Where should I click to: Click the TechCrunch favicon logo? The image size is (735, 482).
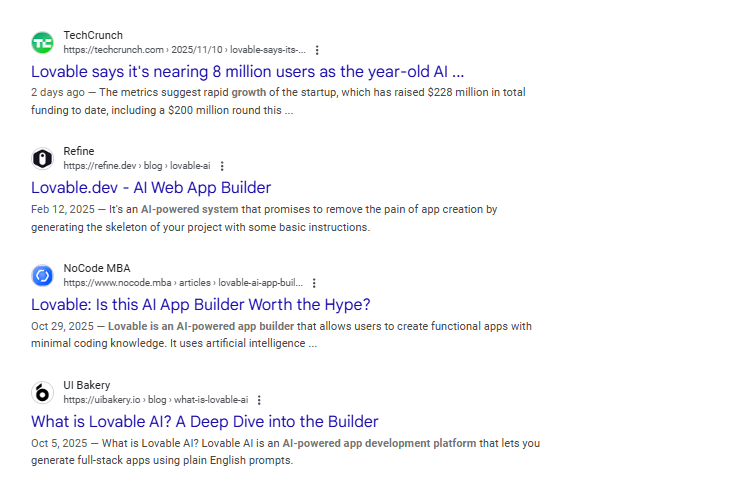43,43
